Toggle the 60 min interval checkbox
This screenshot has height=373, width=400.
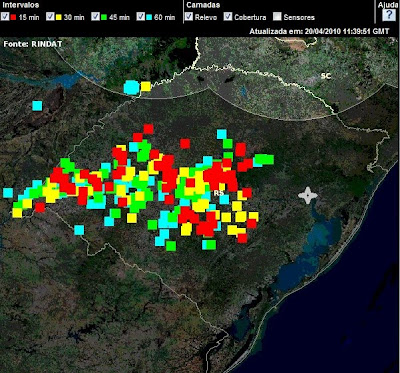pyautogui.click(x=141, y=16)
